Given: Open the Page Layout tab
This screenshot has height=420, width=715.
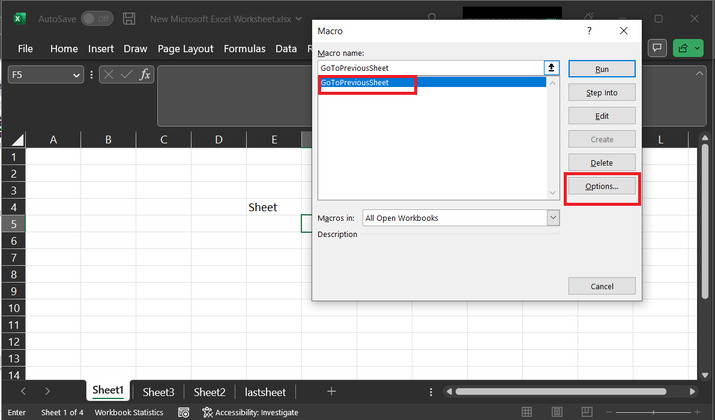Looking at the screenshot, I should point(185,48).
